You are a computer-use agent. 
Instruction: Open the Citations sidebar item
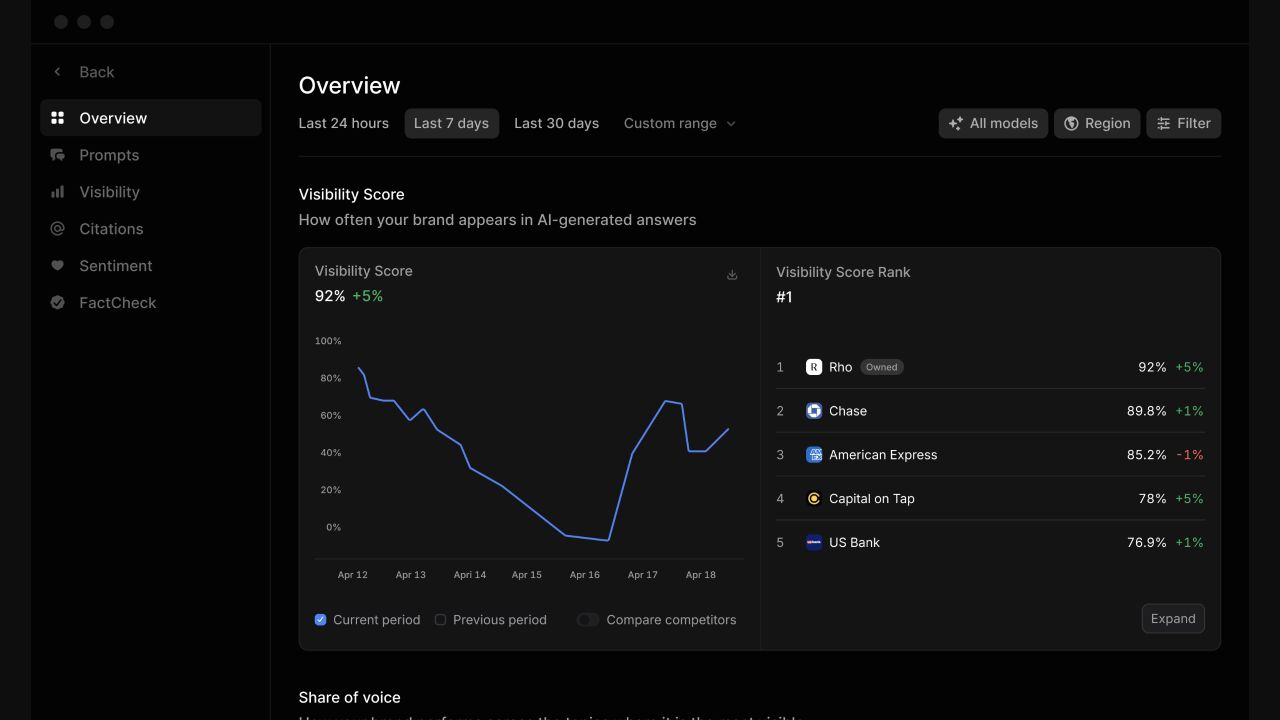click(151, 229)
